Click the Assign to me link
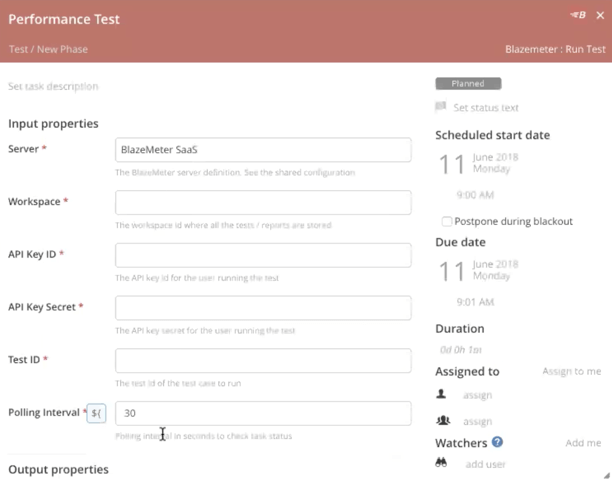This screenshot has height=479, width=612. pyautogui.click(x=571, y=371)
